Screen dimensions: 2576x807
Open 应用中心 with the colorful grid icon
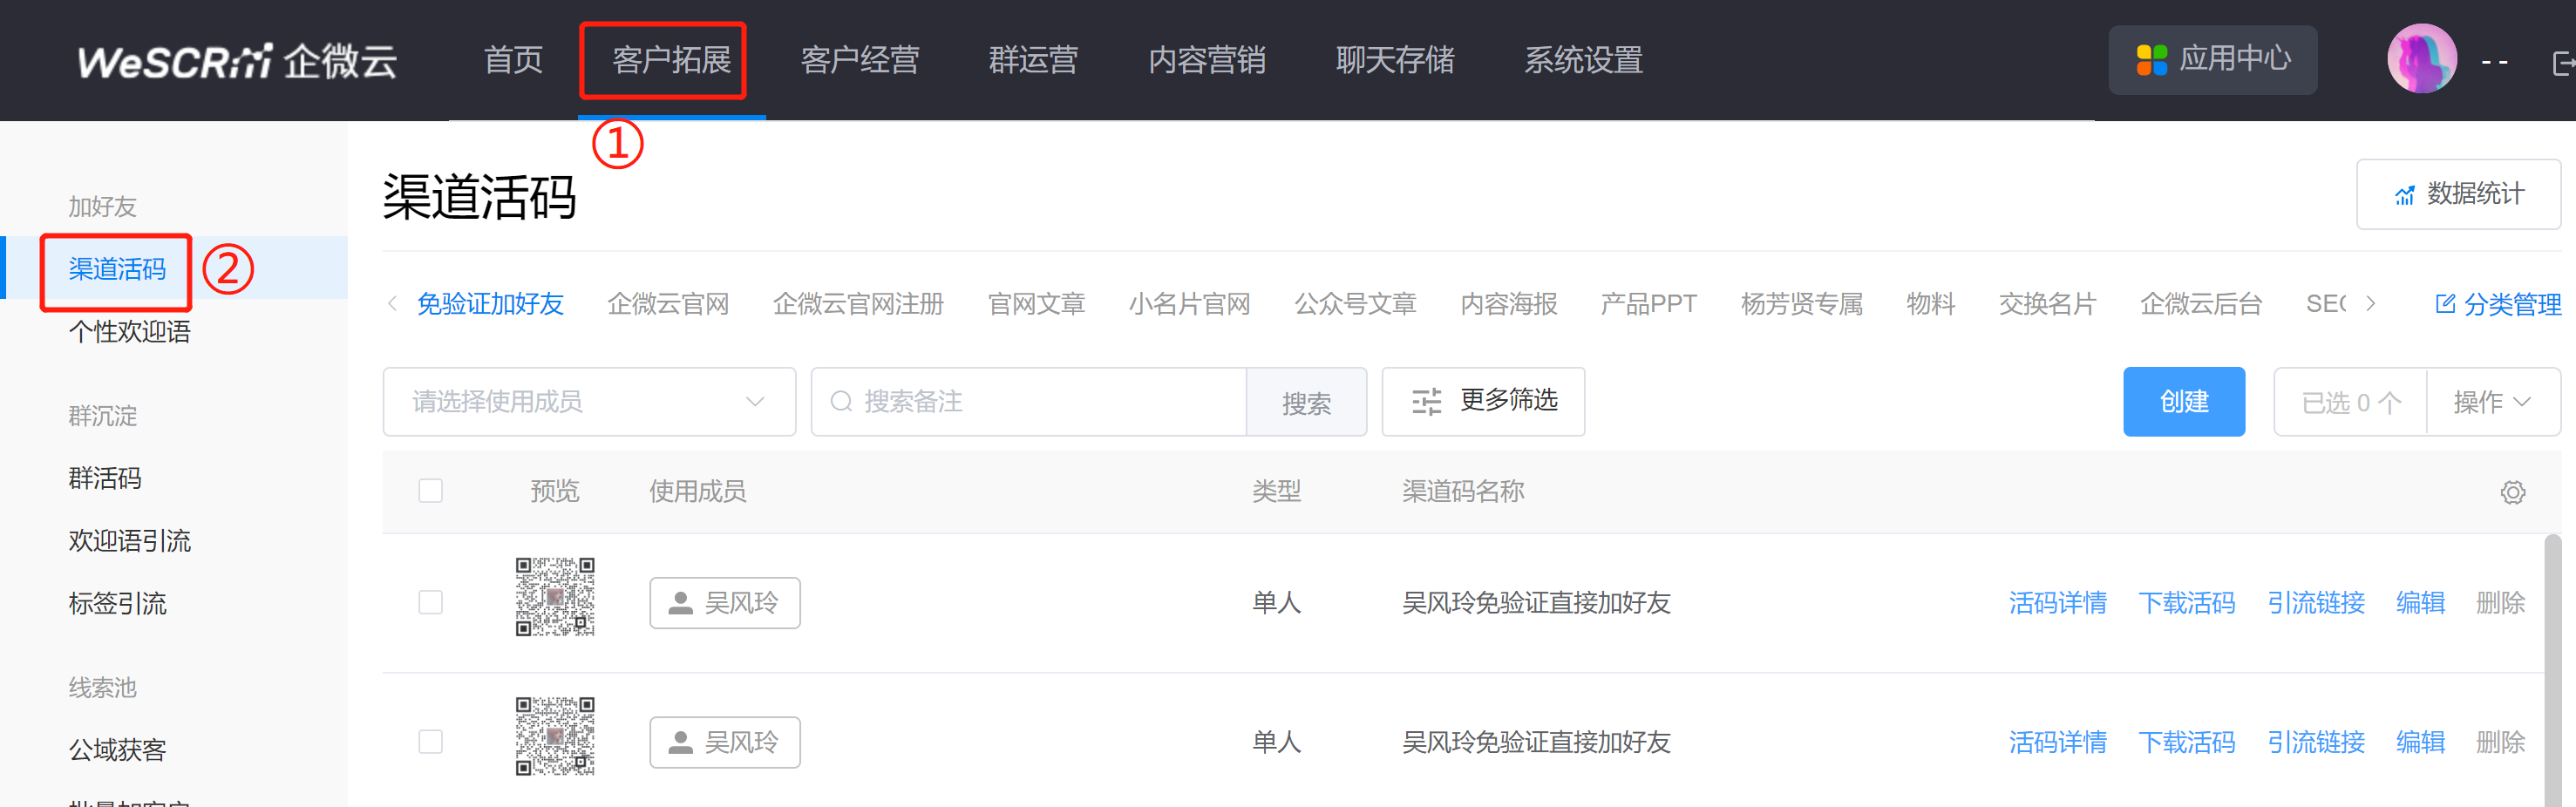[2212, 60]
